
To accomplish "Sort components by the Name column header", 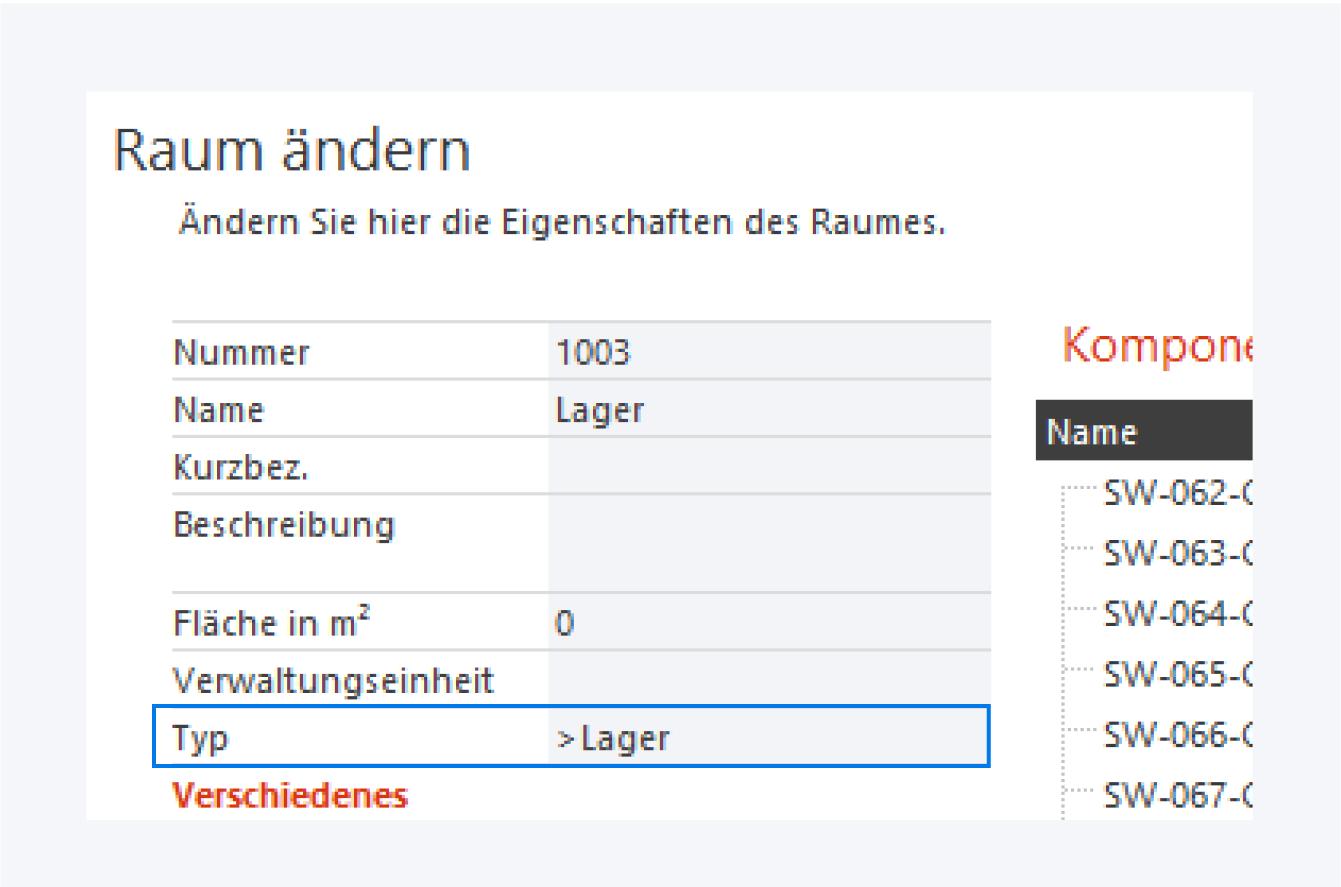I will [1092, 432].
